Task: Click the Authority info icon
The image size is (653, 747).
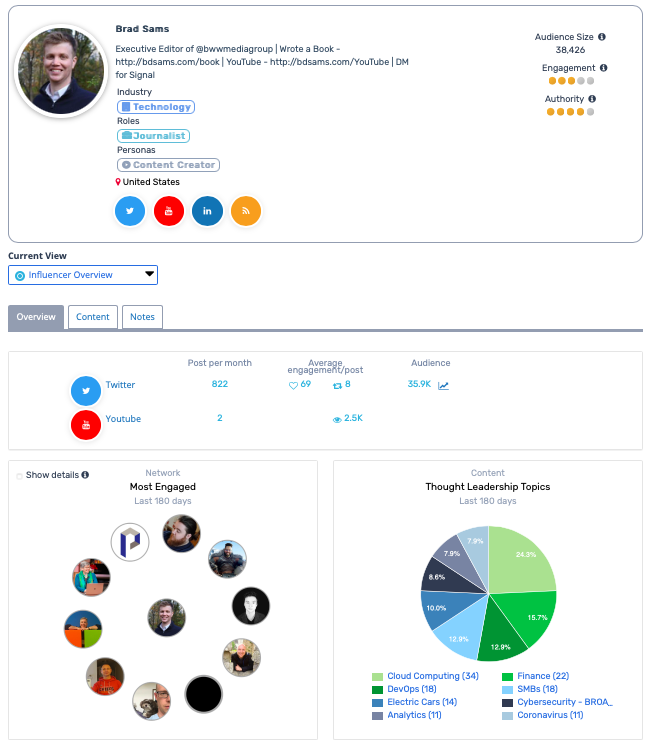Action: point(592,99)
